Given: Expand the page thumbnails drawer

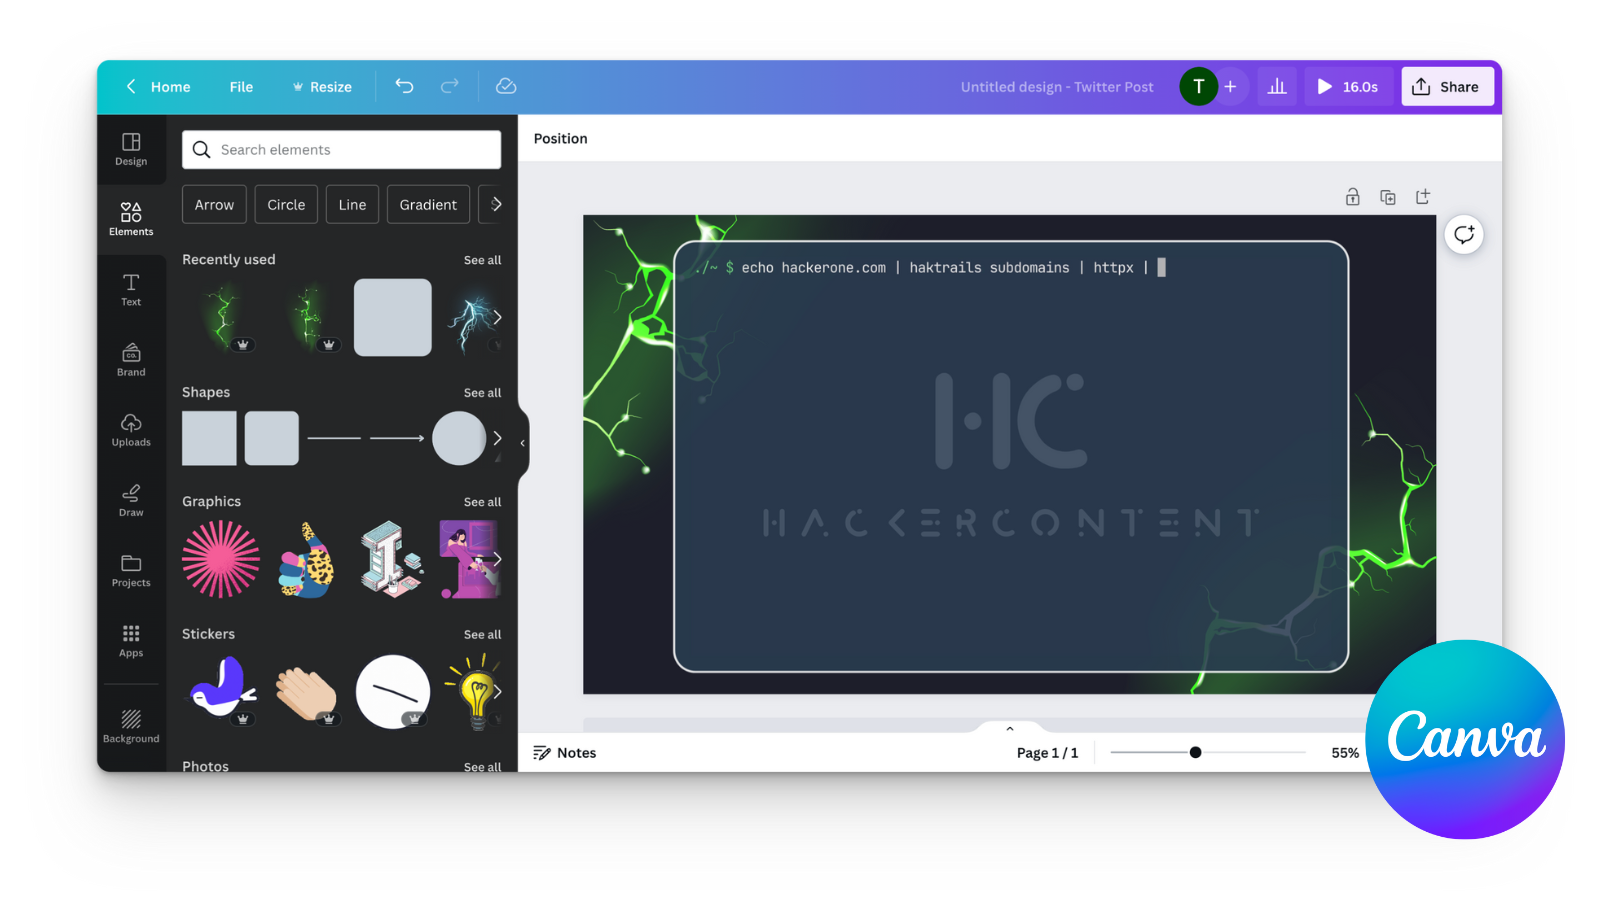Looking at the screenshot, I should click(x=1010, y=728).
